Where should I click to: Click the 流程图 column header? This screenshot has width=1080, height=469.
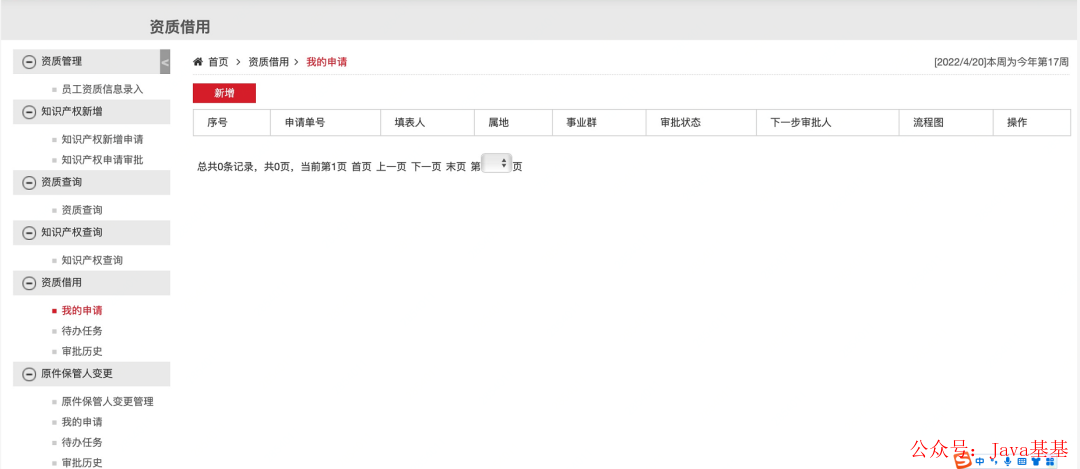[x=946, y=123]
